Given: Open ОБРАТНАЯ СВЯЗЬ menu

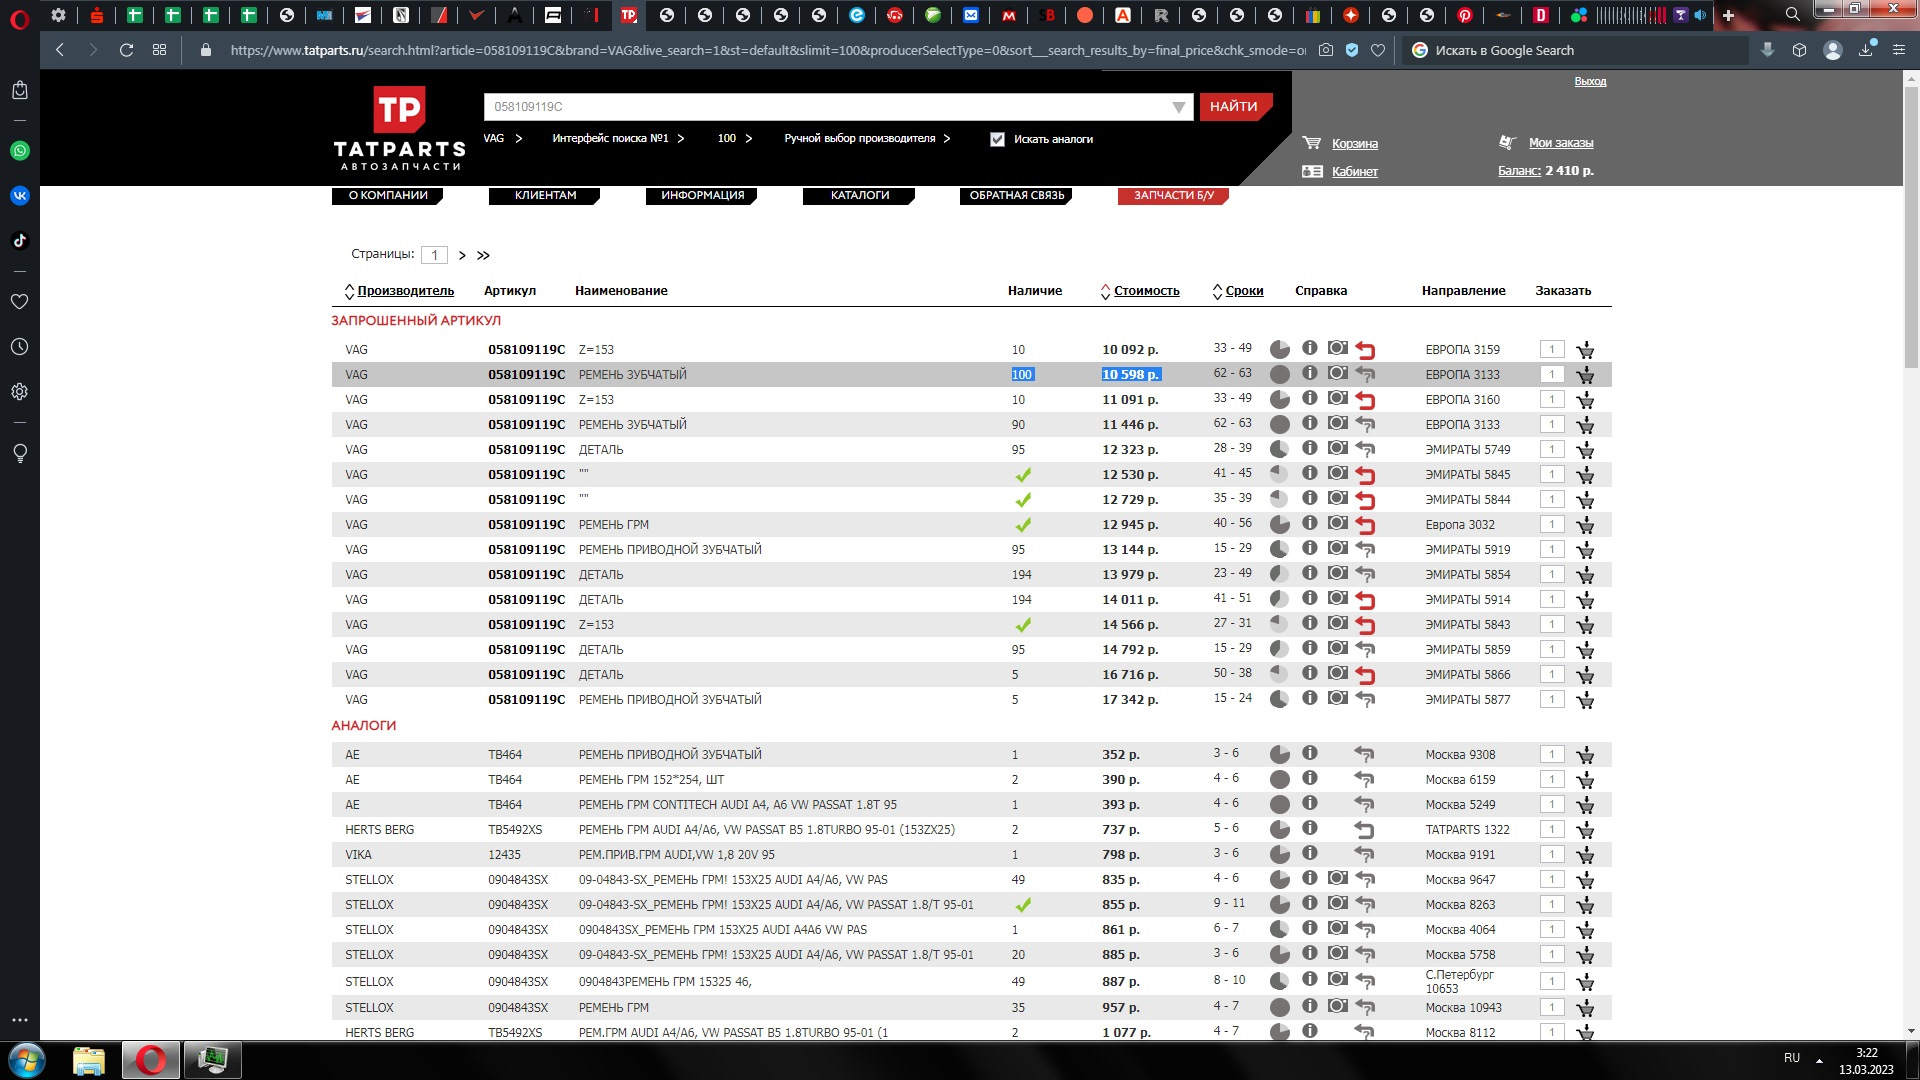Looking at the screenshot, I should [x=1016, y=196].
